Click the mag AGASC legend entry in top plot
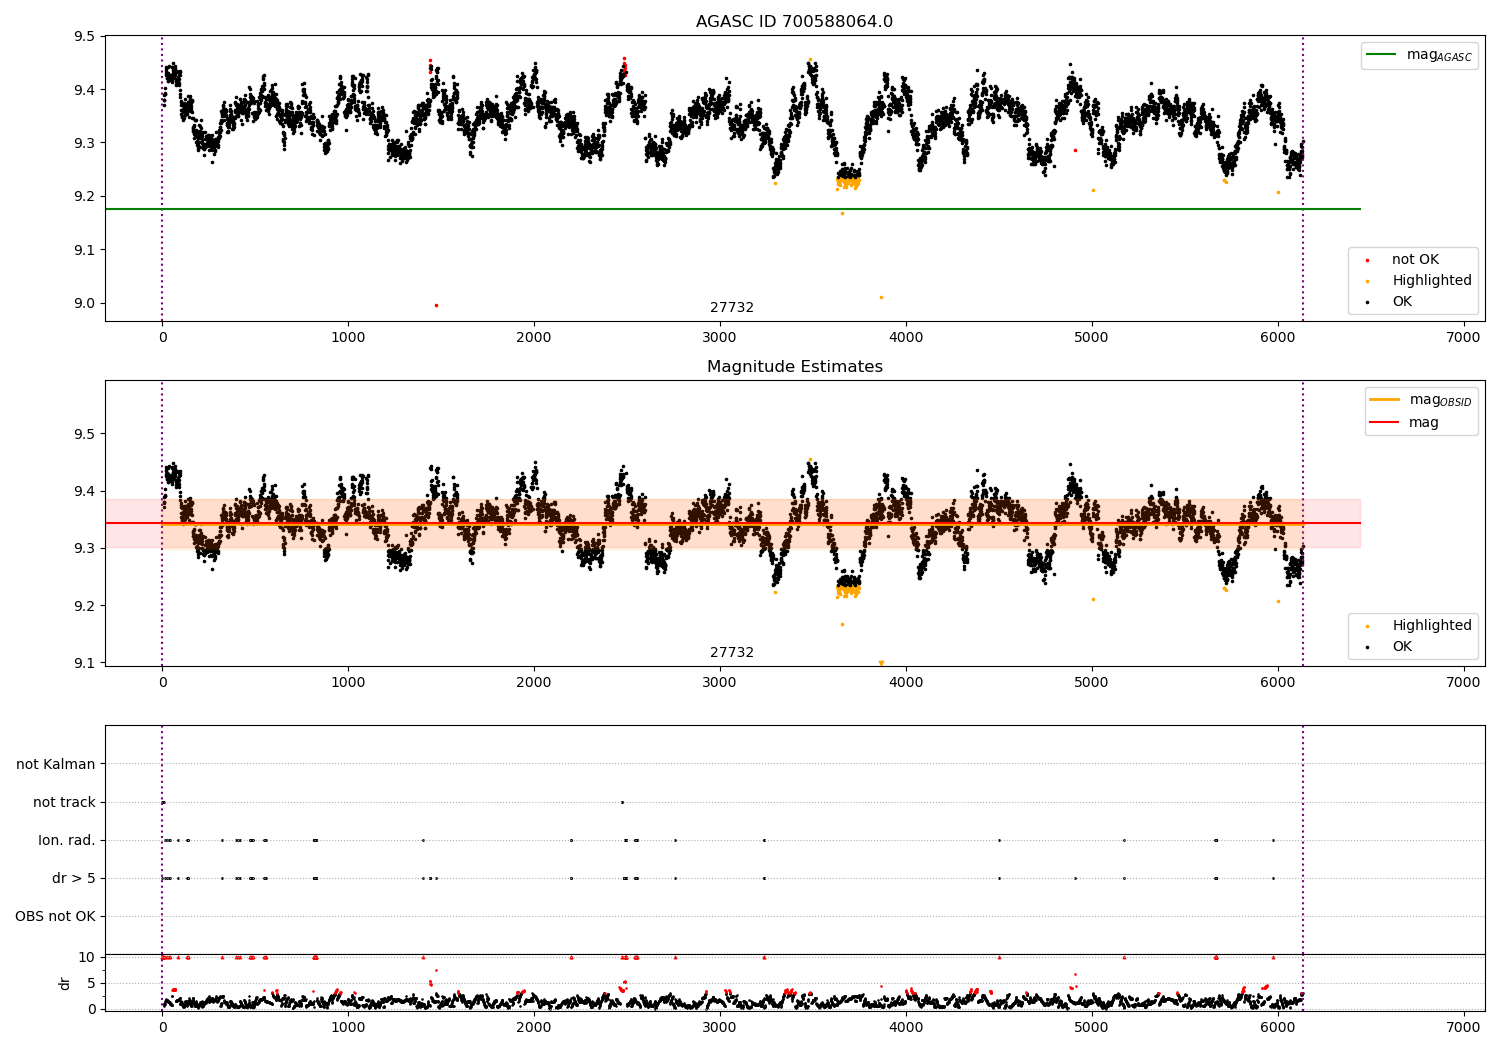The width and height of the screenshot is (1500, 1050). [x=1420, y=55]
